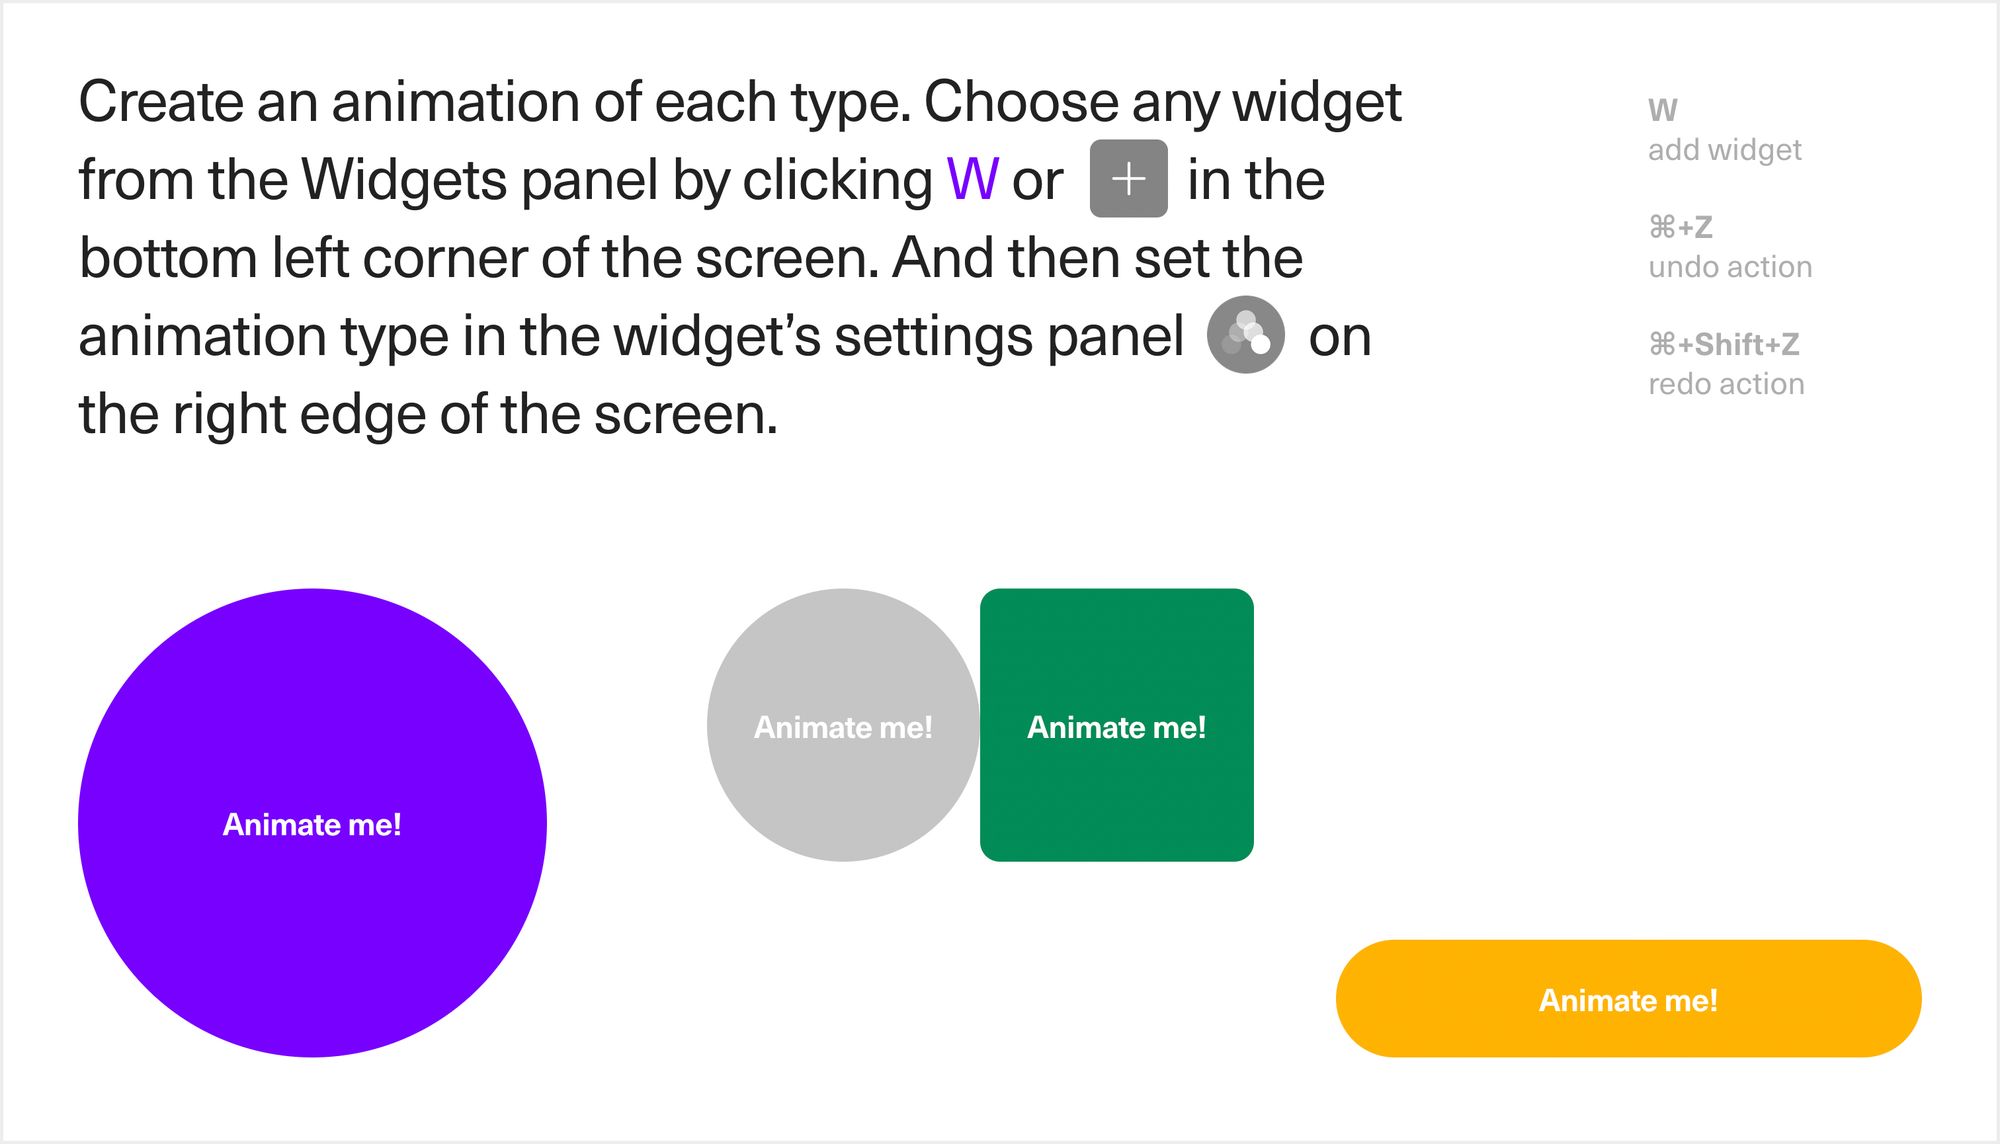
Task: Click the animation settings panel circle icon
Action: (1245, 335)
